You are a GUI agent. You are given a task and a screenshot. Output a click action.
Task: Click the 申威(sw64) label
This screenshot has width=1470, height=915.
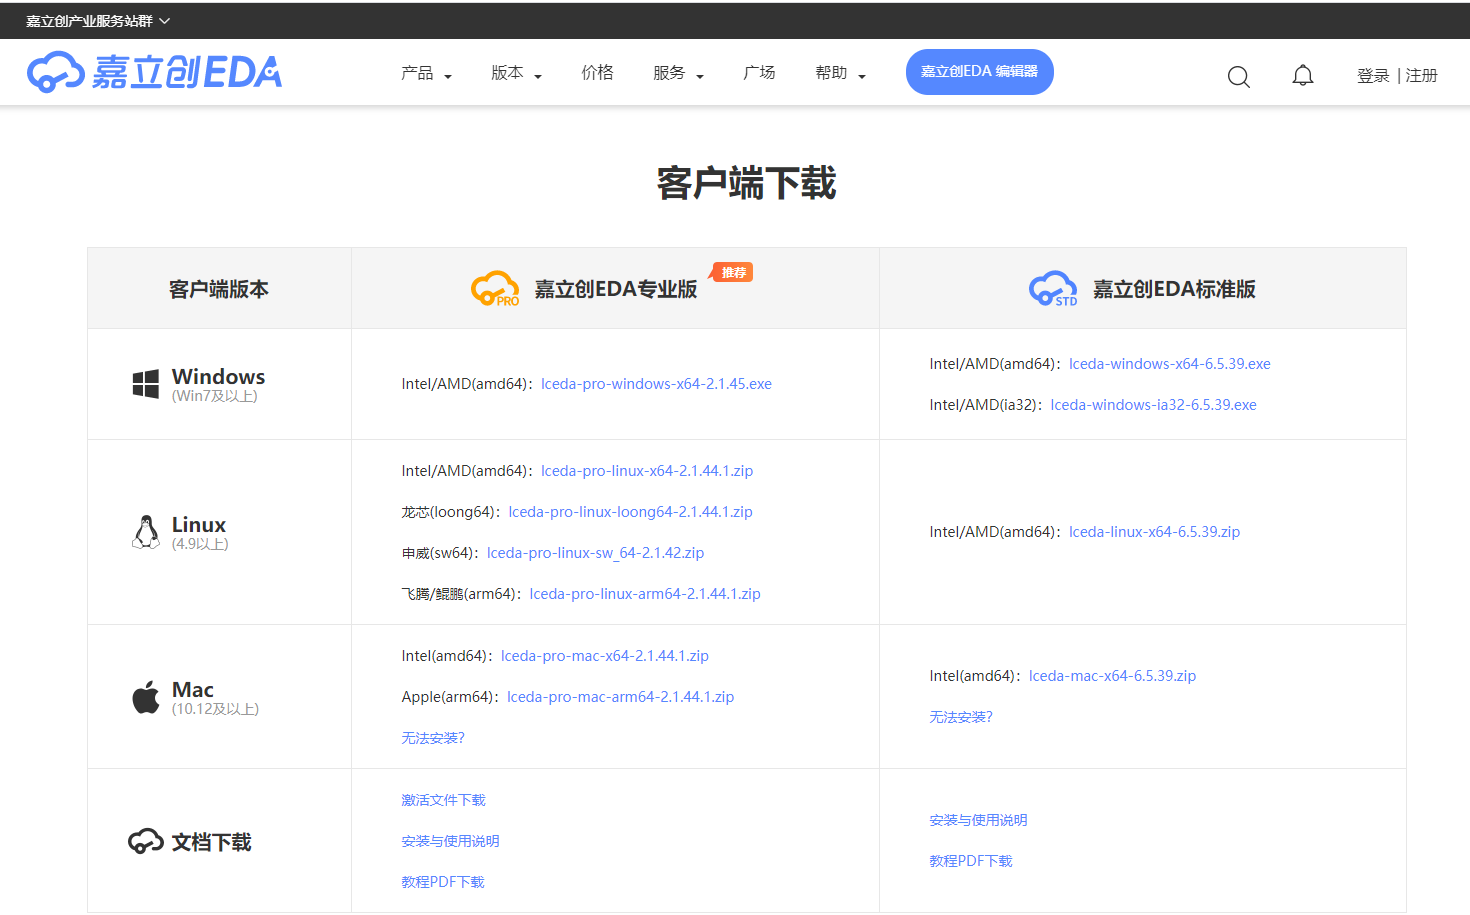(x=439, y=553)
